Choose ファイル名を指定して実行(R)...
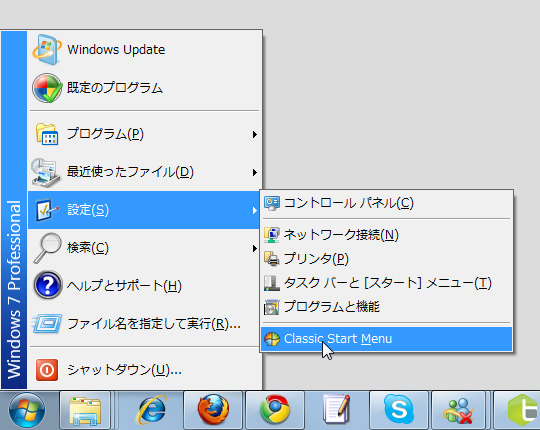 click(145, 324)
